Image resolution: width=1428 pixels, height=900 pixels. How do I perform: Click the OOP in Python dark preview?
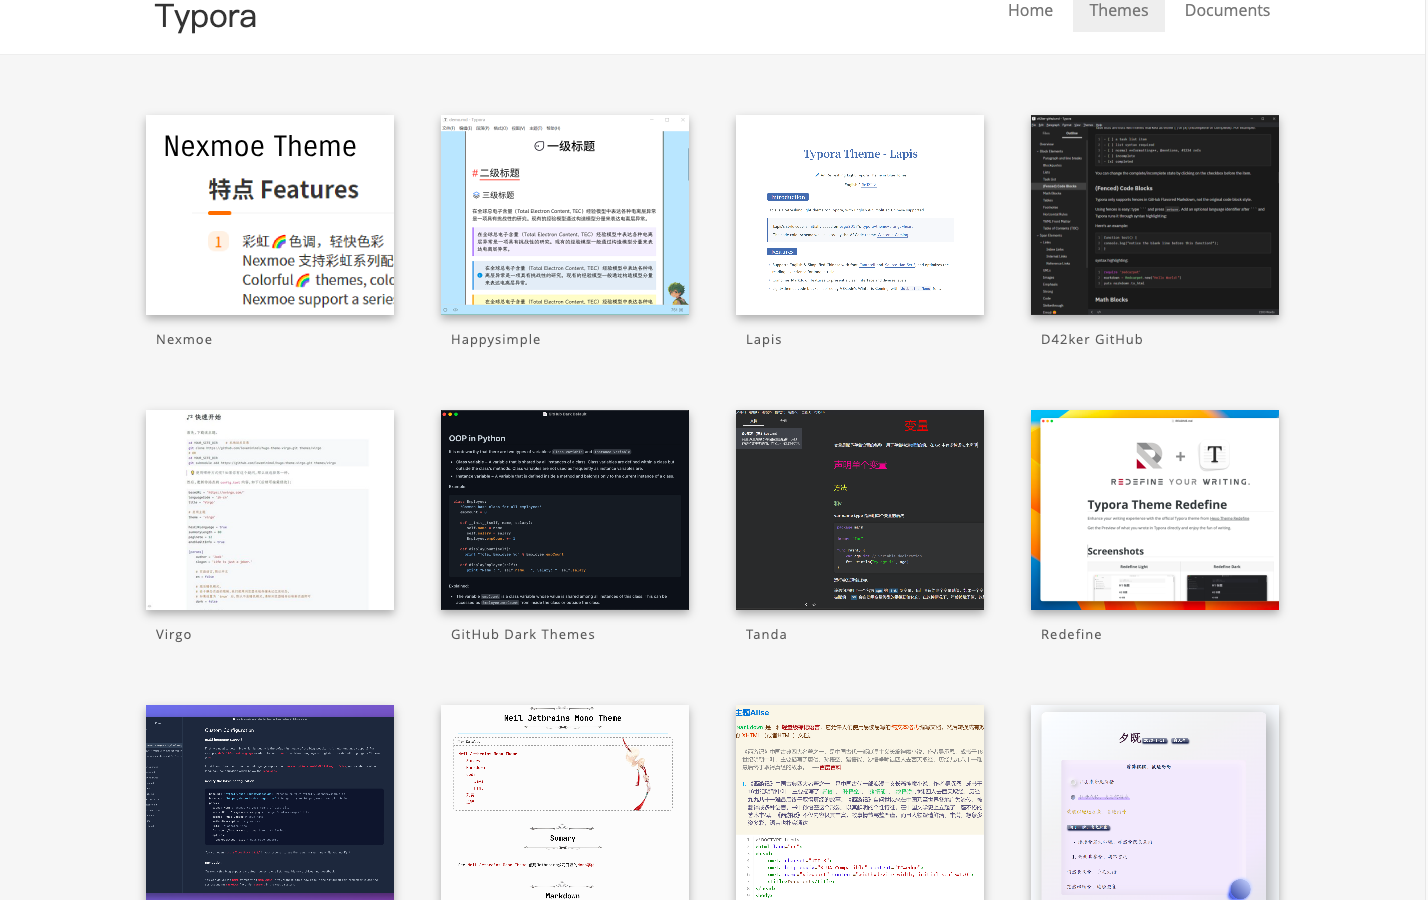565,510
